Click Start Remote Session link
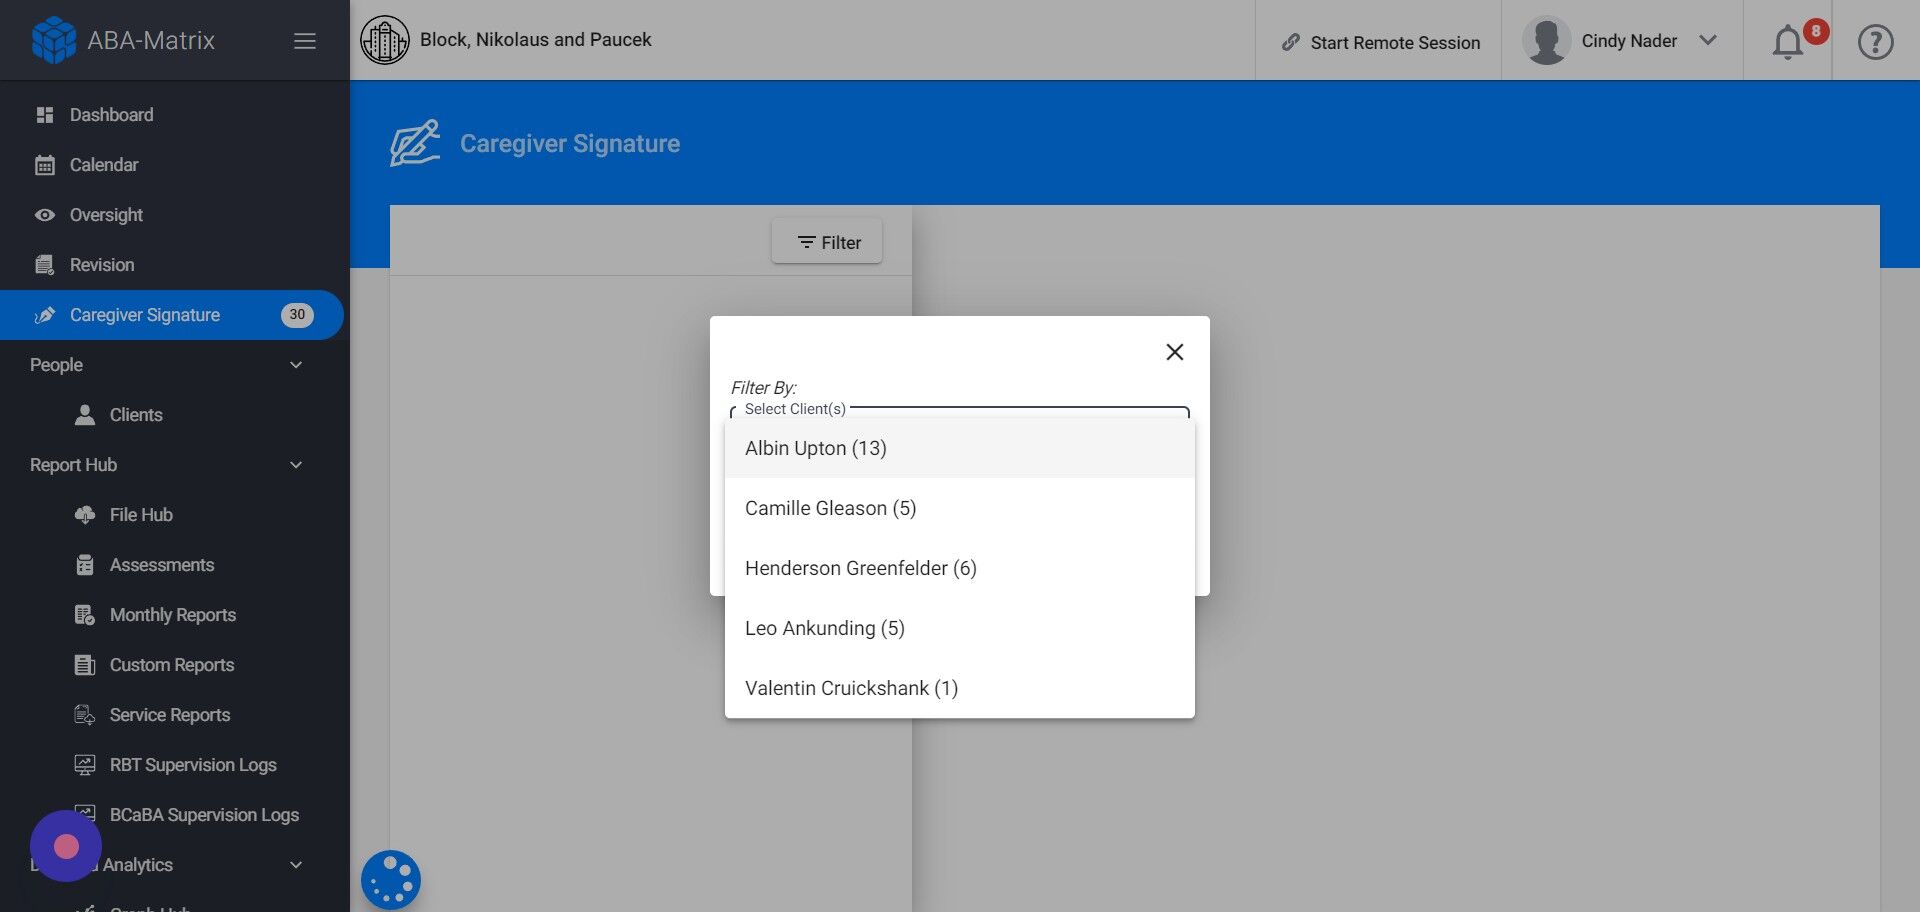1920x912 pixels. 1381,42
